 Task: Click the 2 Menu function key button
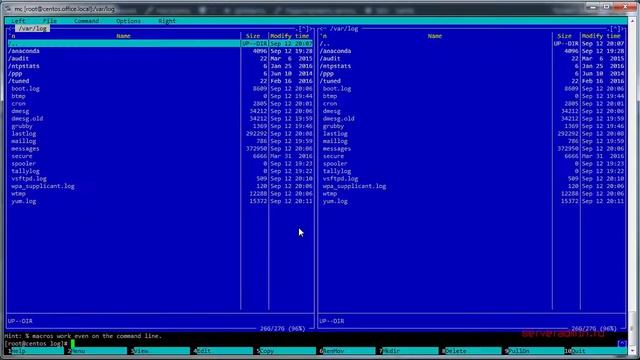[97, 351]
